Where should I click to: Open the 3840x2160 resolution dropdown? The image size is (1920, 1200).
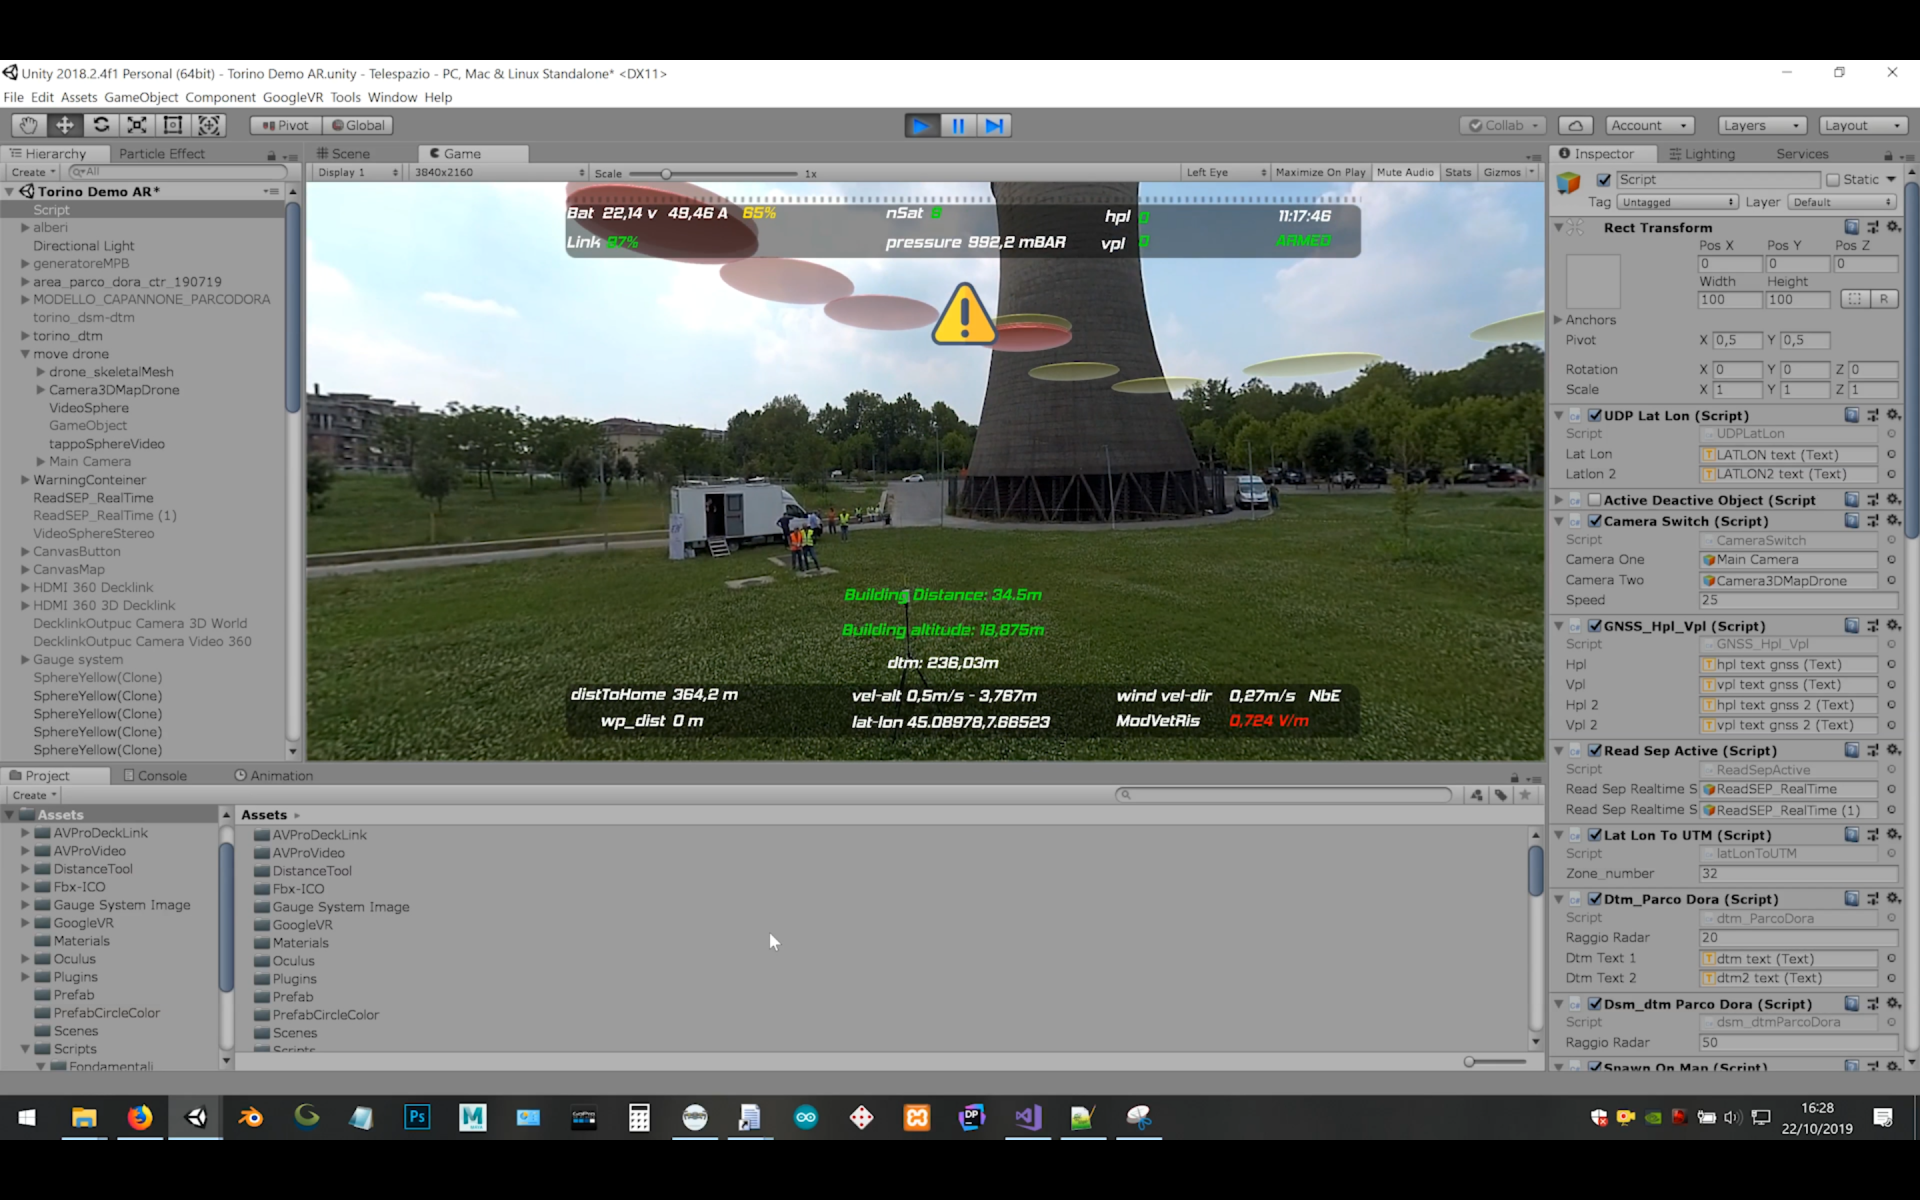(x=499, y=173)
